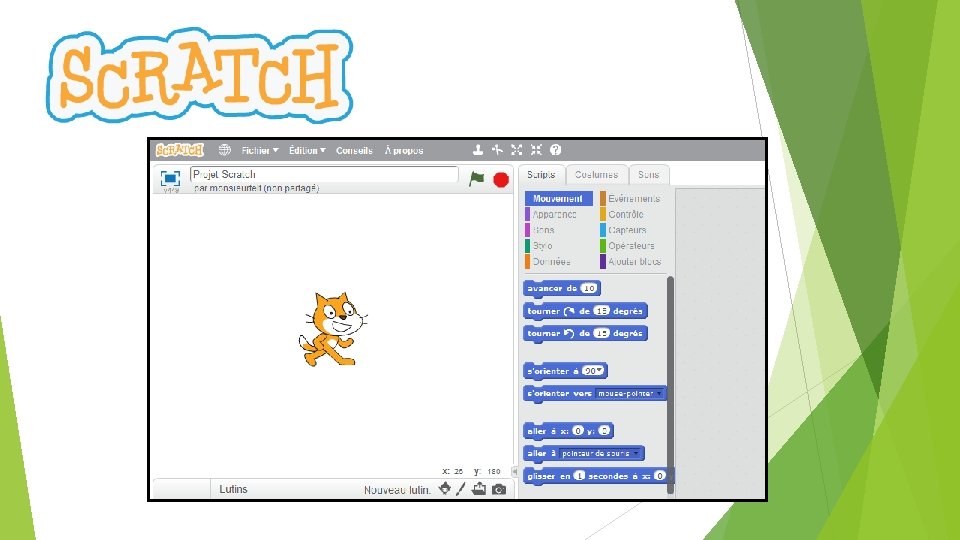Upload sprite from file
Viewport: 960px width, 540px height.
479,489
